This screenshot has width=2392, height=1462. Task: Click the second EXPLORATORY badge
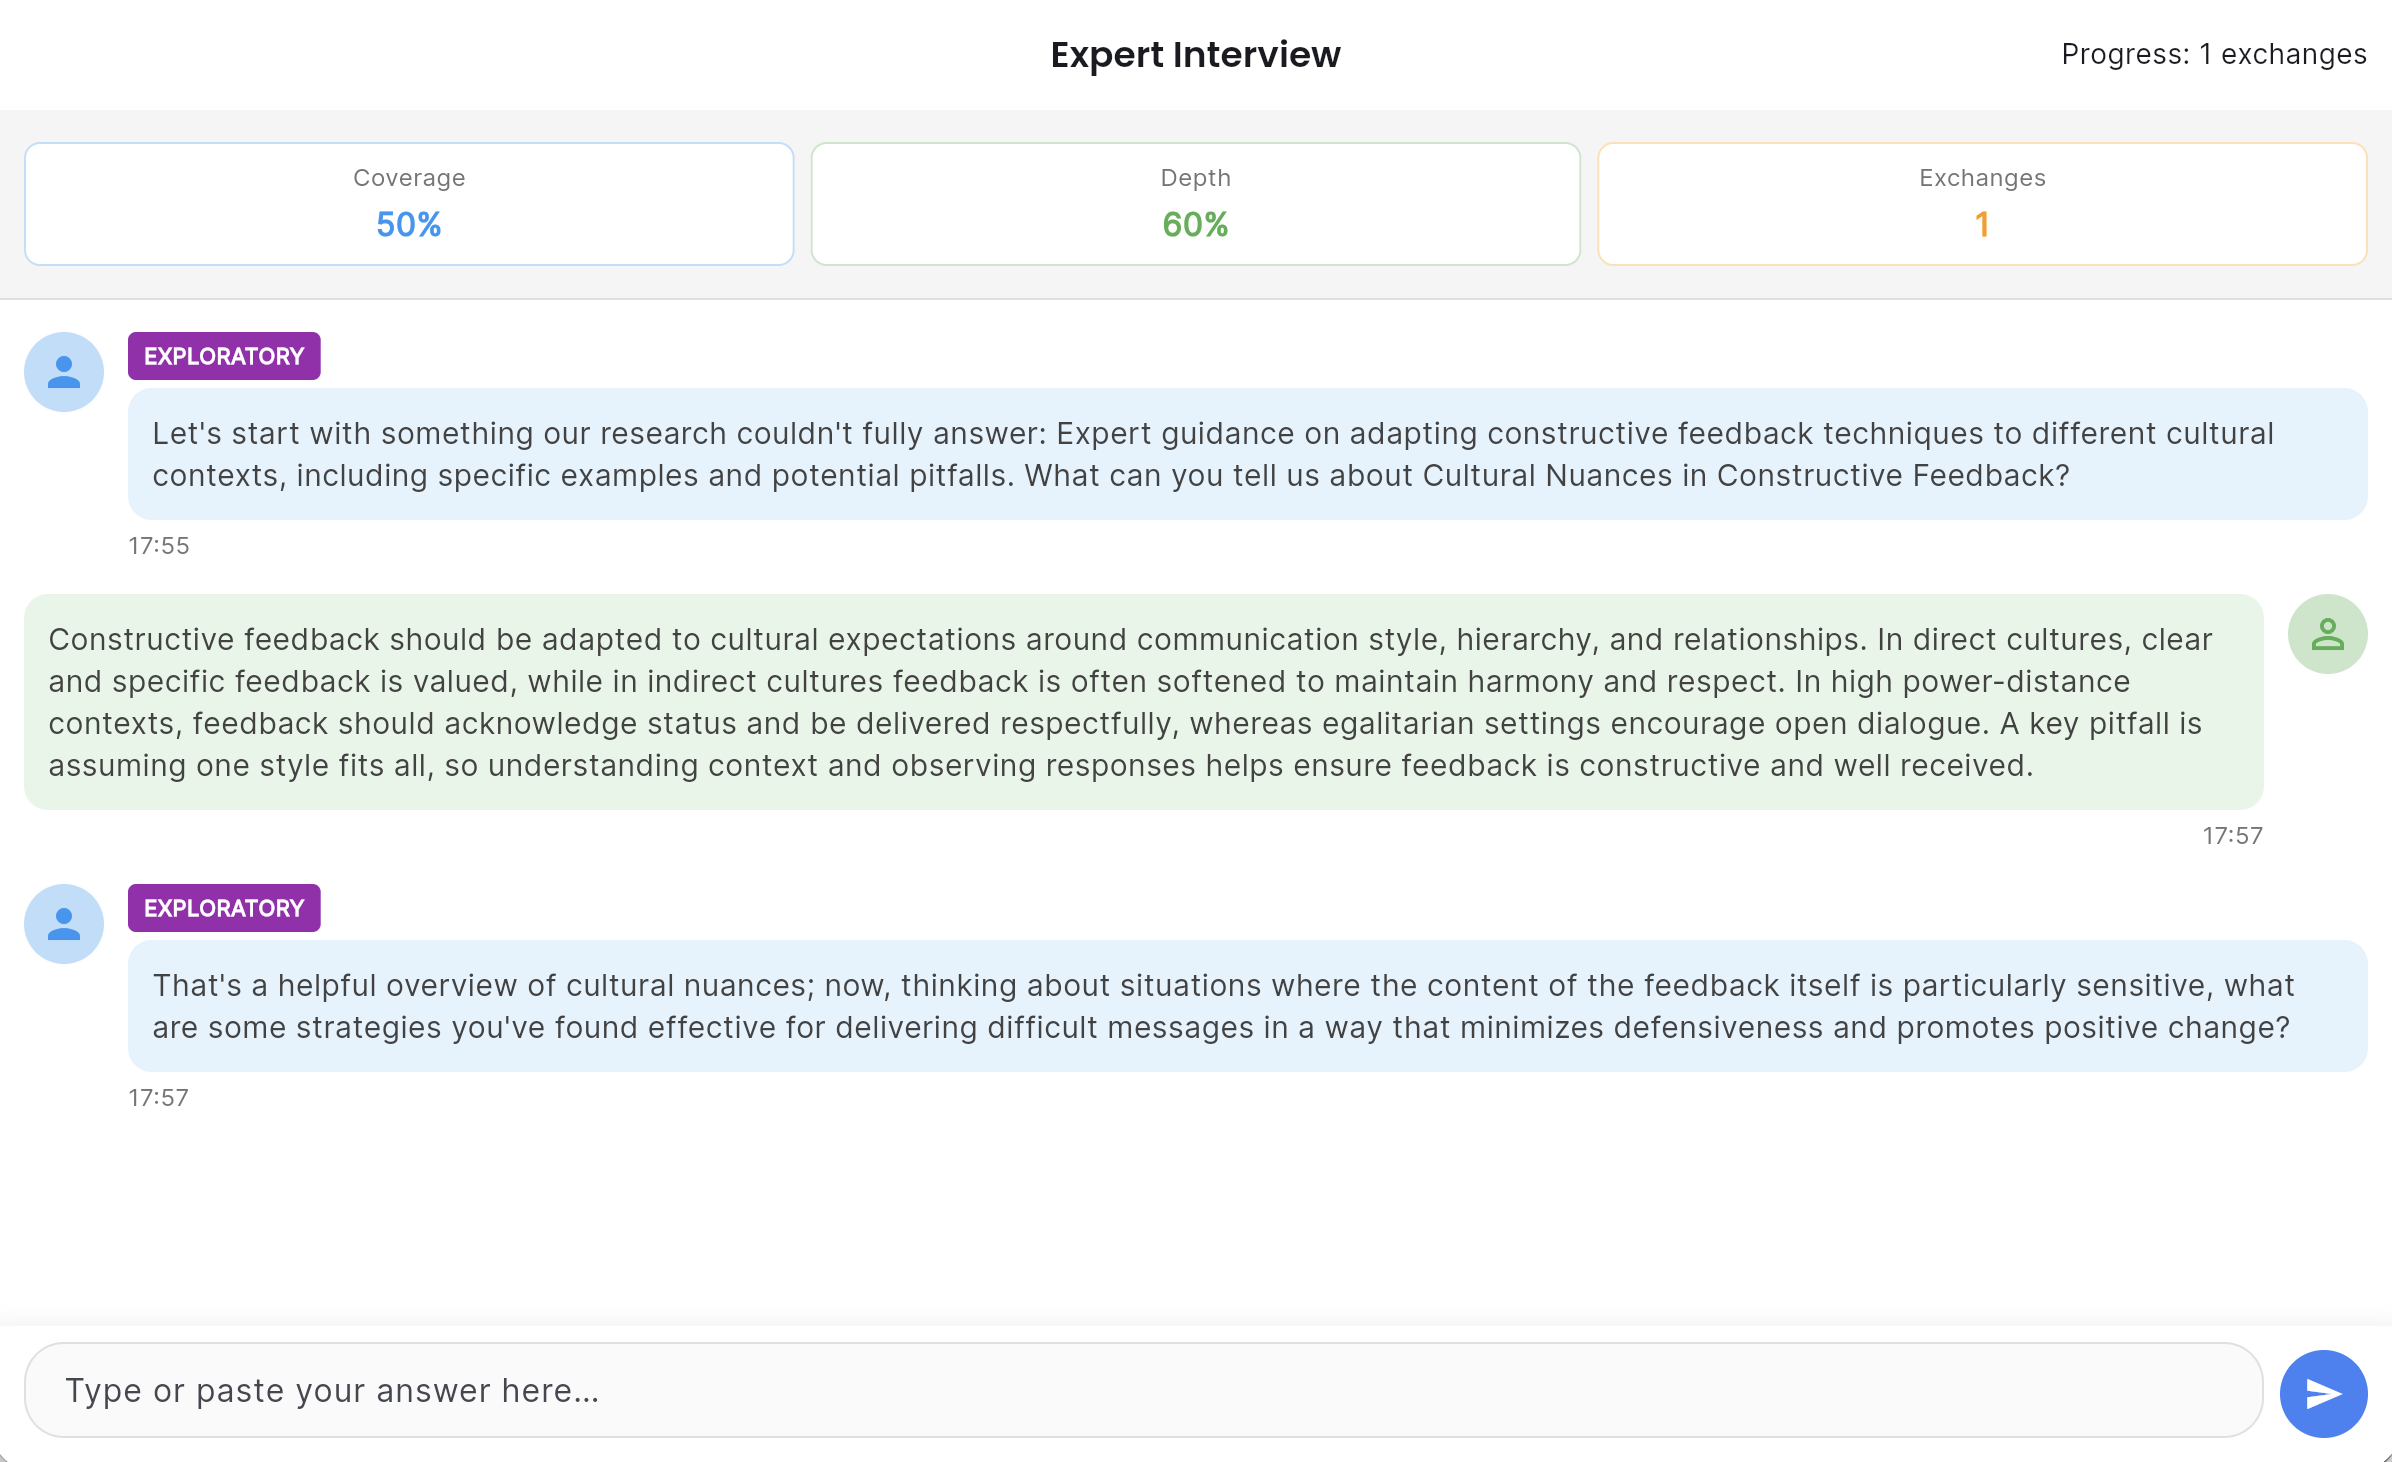pyautogui.click(x=224, y=908)
